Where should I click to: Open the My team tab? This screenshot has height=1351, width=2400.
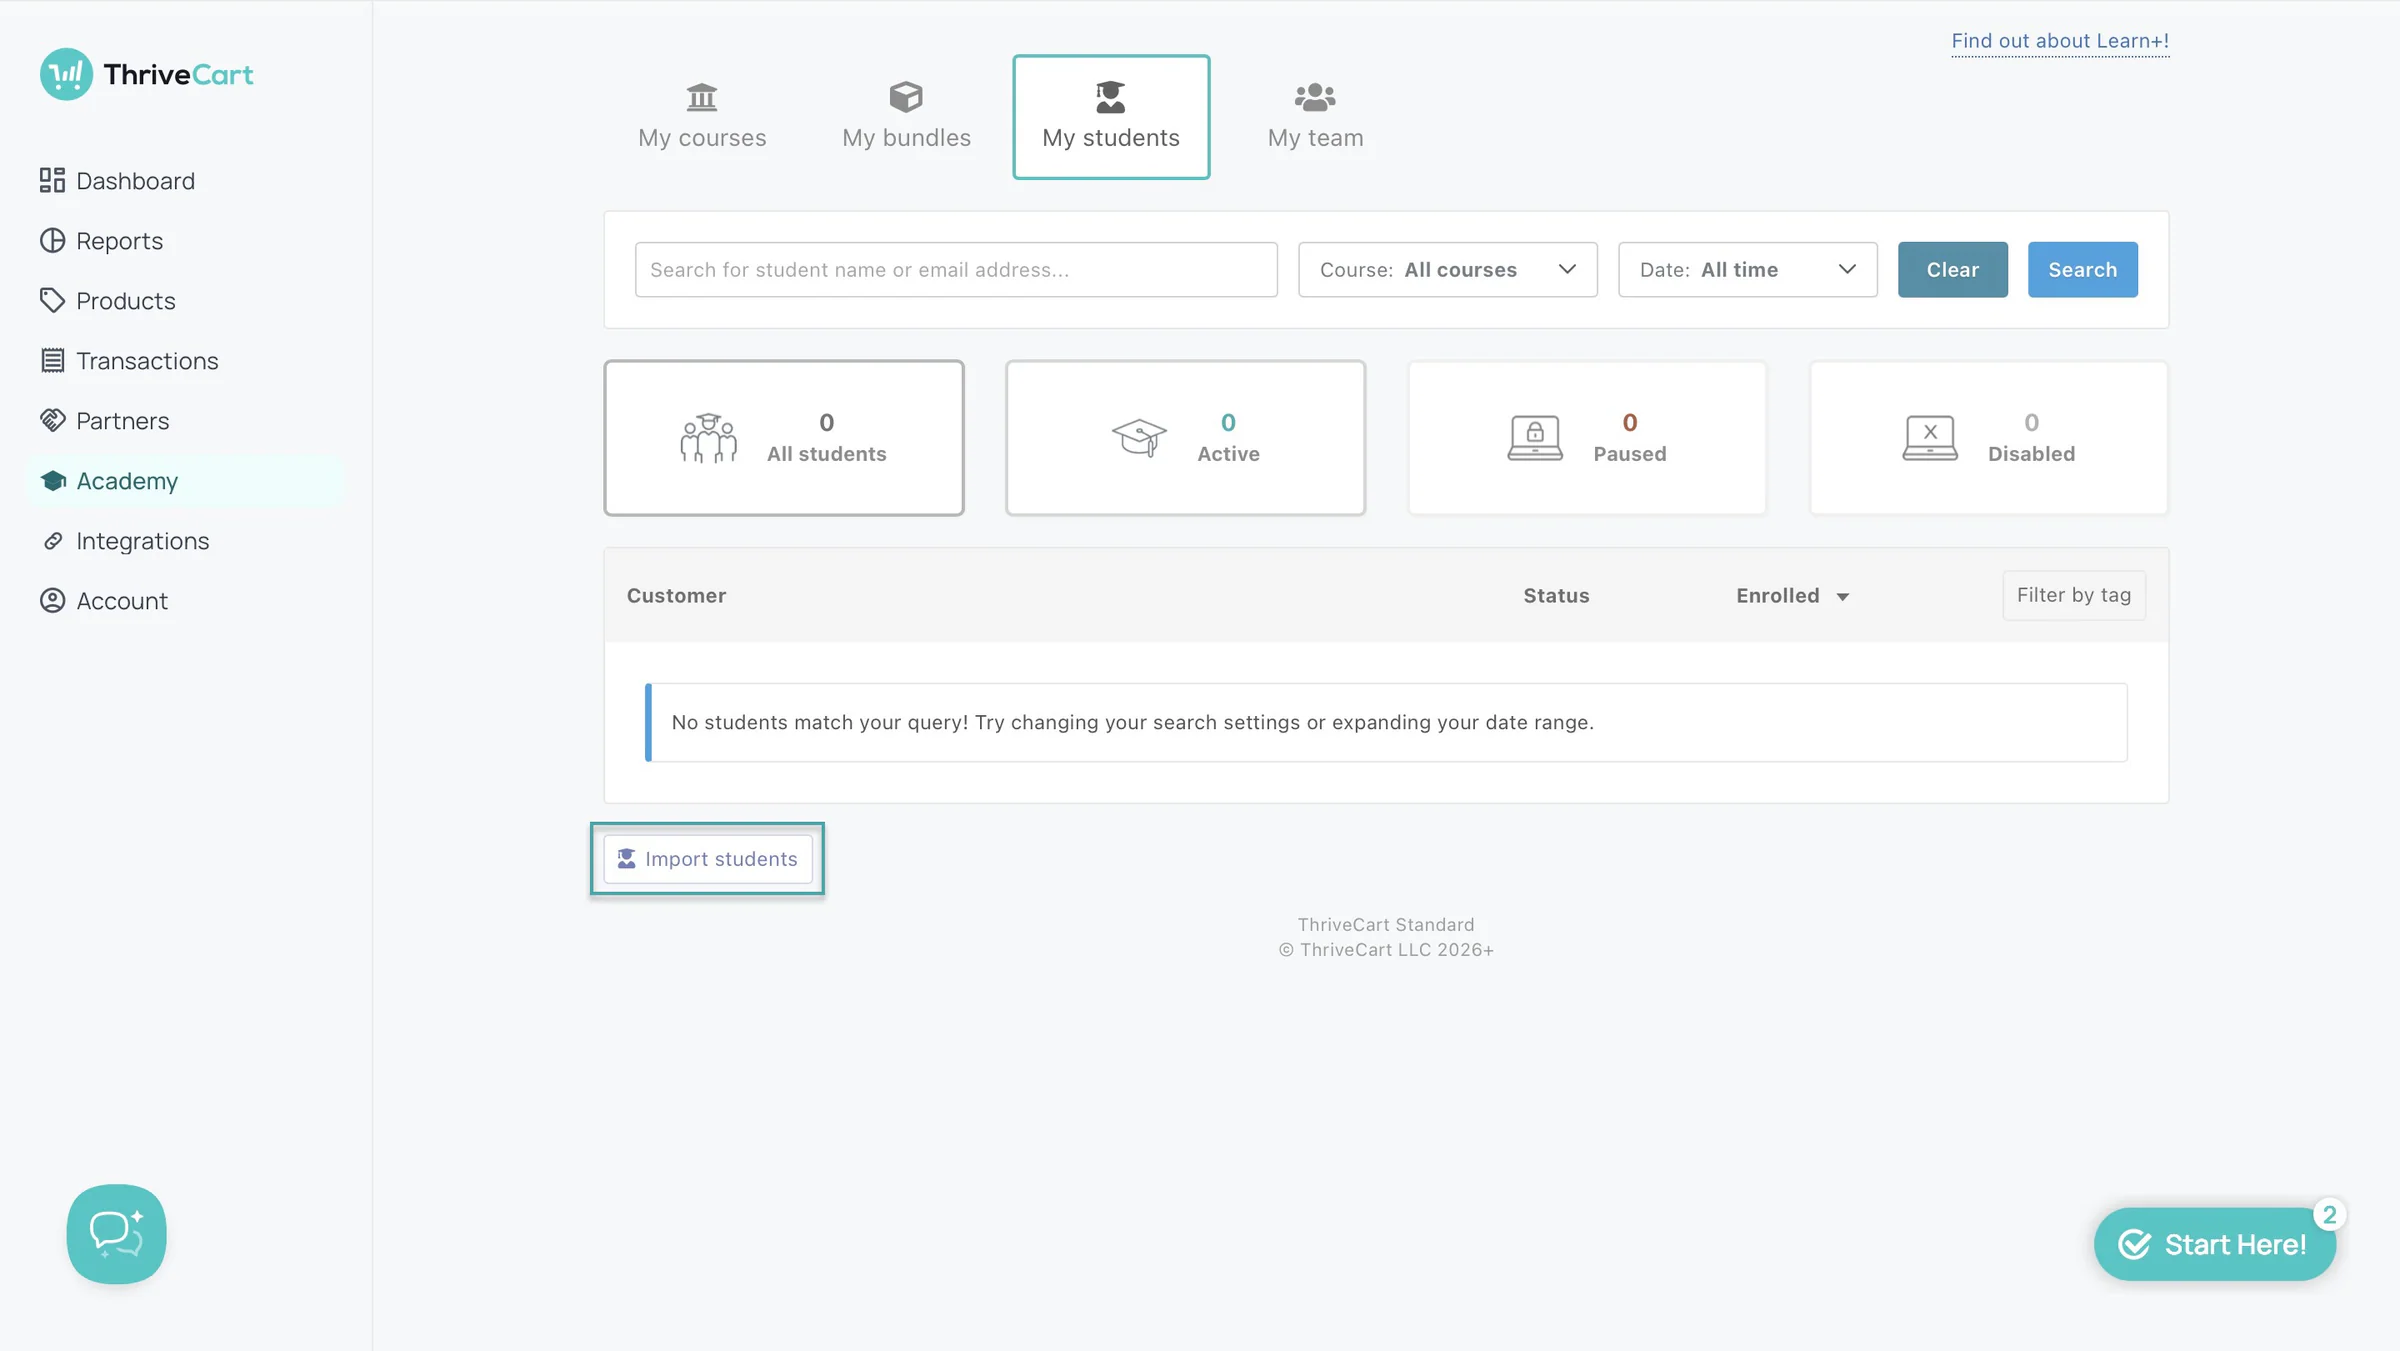[x=1315, y=117]
